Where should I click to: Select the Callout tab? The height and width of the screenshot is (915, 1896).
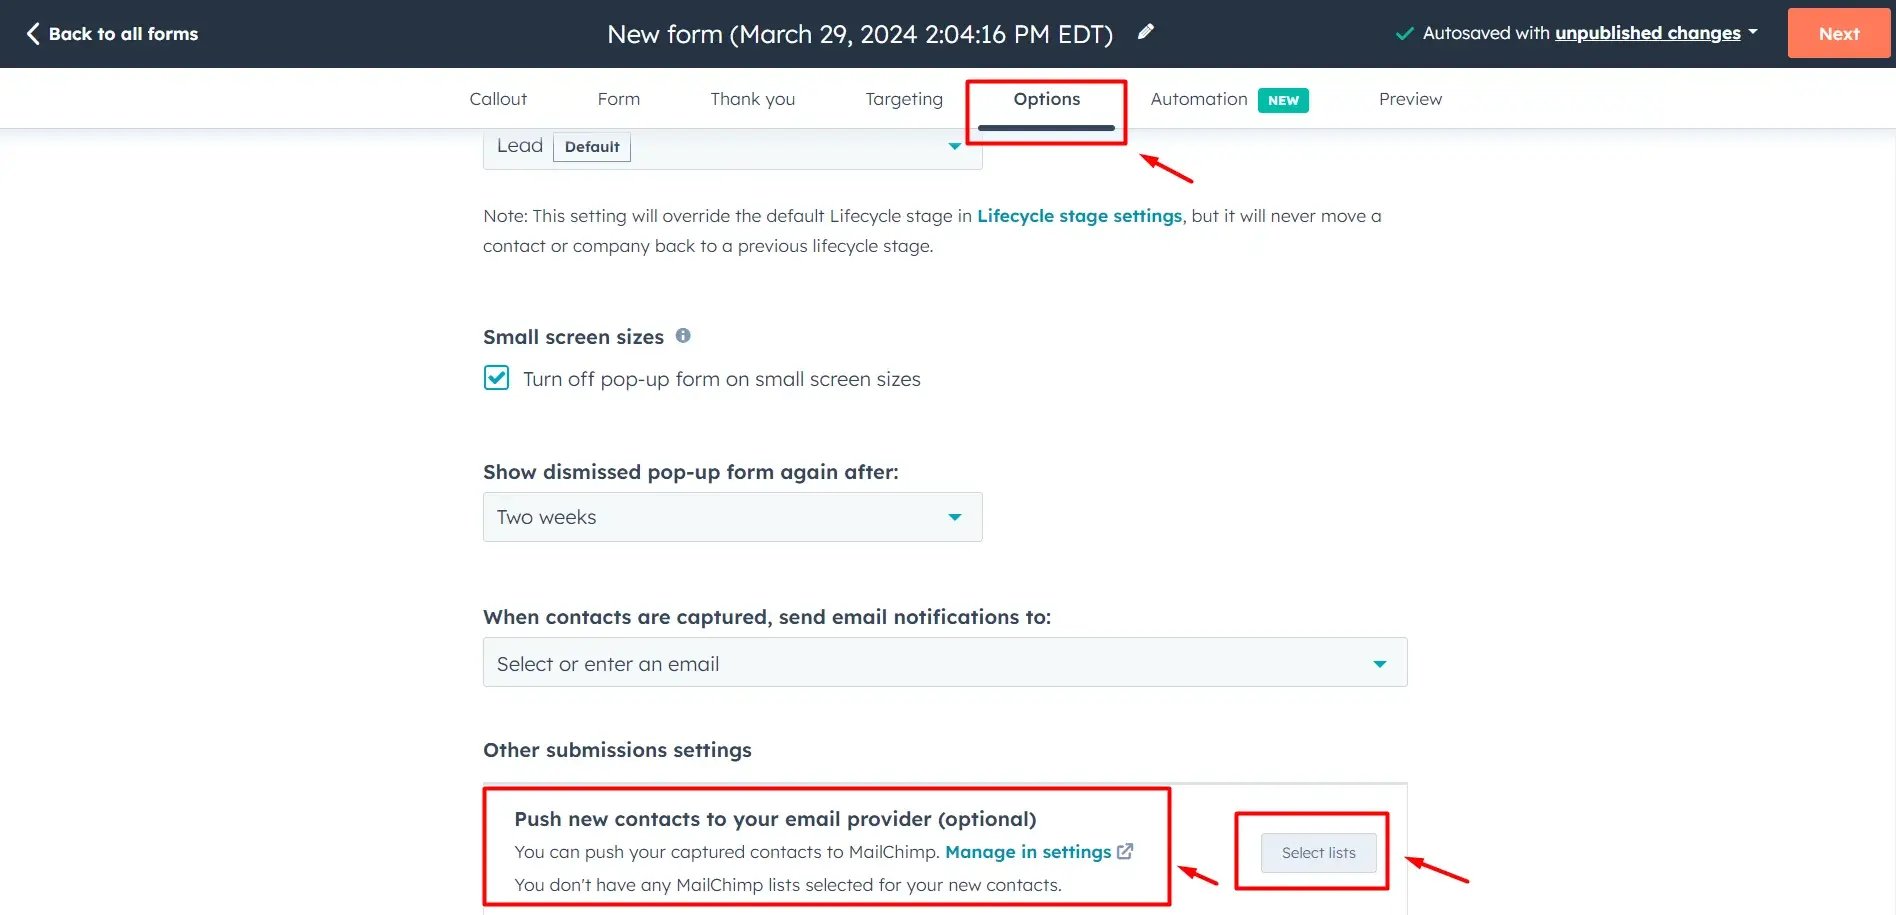(x=498, y=98)
